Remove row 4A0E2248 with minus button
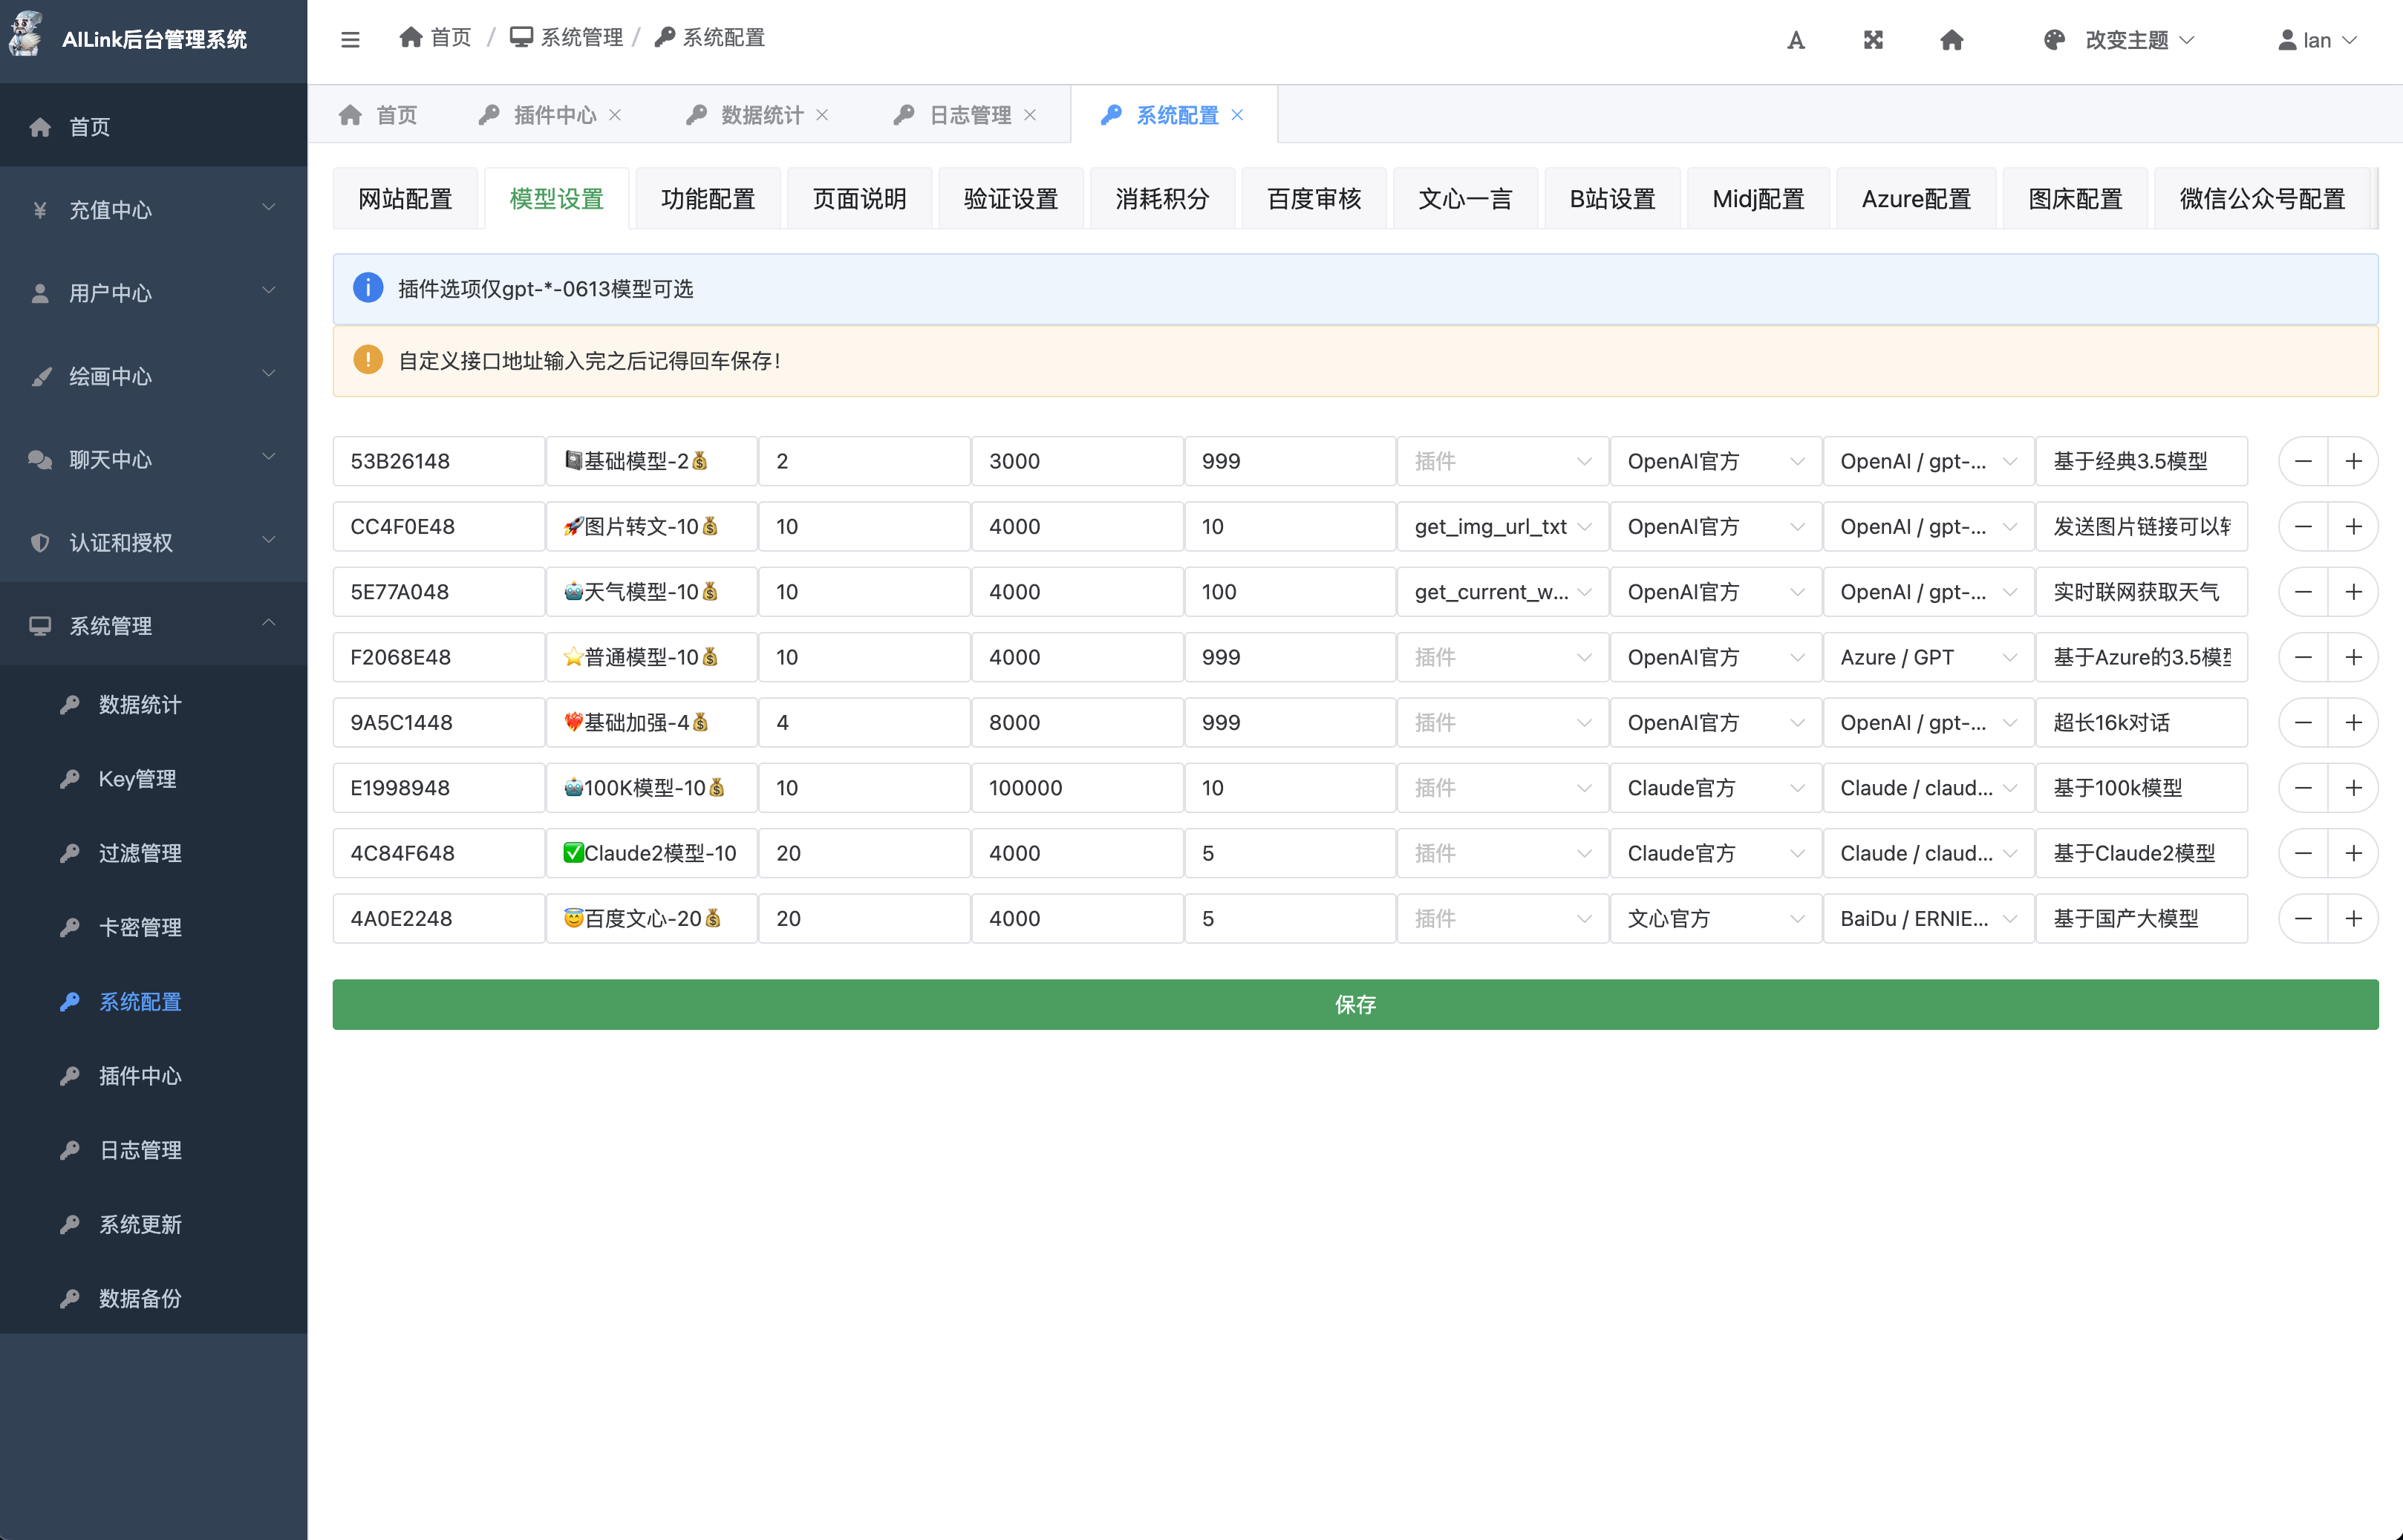The width and height of the screenshot is (2403, 1540). tap(2303, 919)
